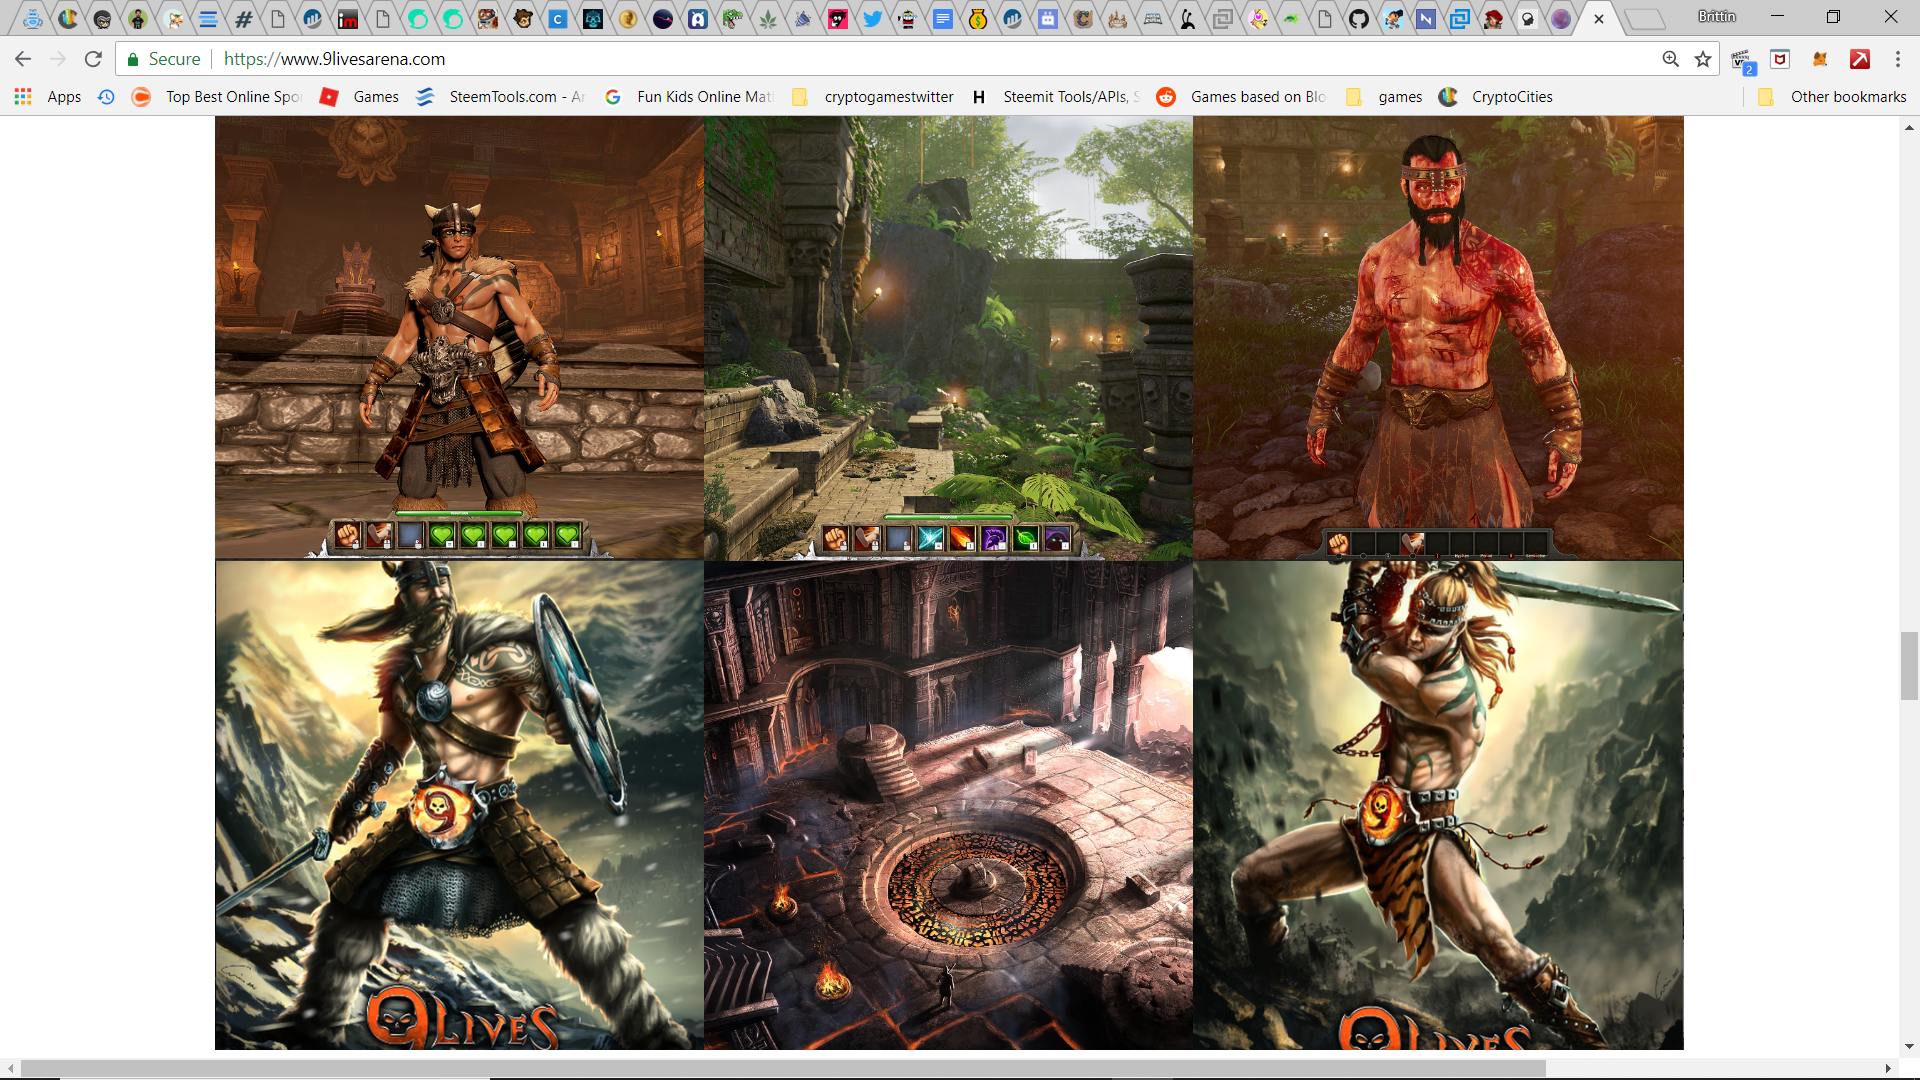
Task: Click the red arrow extension icon
Action: (1860, 59)
